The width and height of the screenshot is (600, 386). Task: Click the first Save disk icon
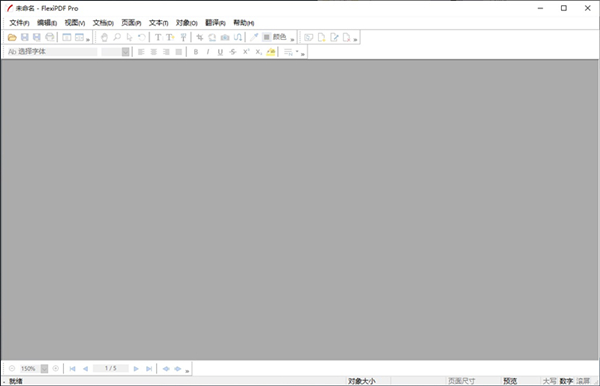[24, 37]
